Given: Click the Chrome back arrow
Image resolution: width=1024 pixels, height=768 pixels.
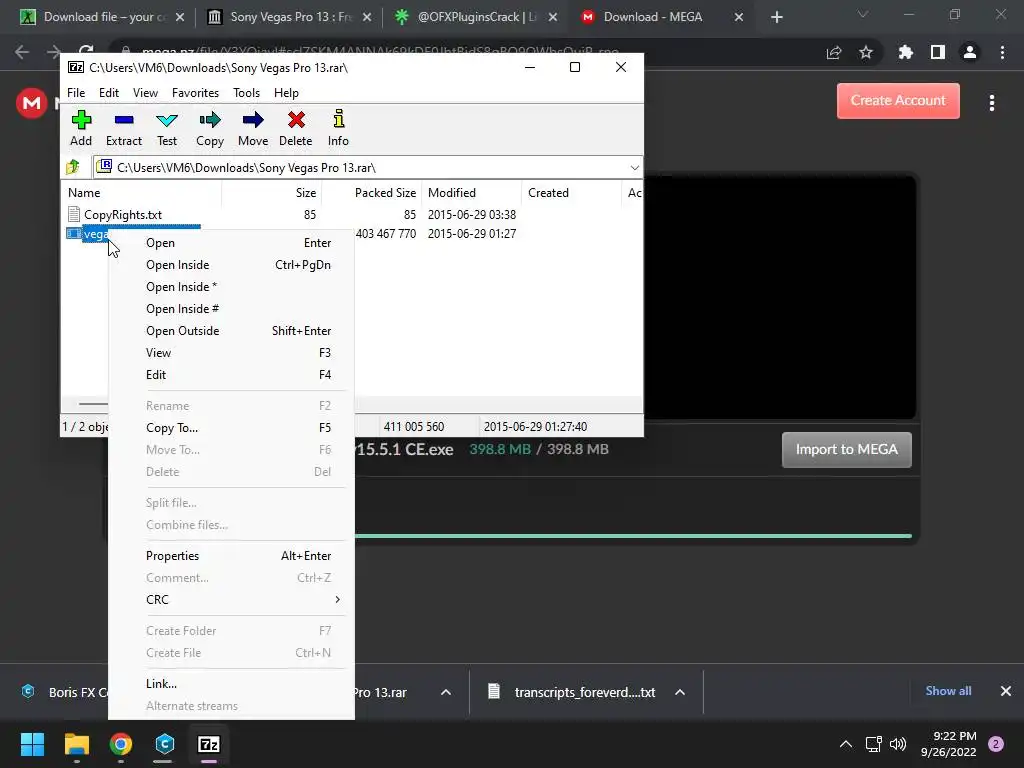Looking at the screenshot, I should click(22, 52).
